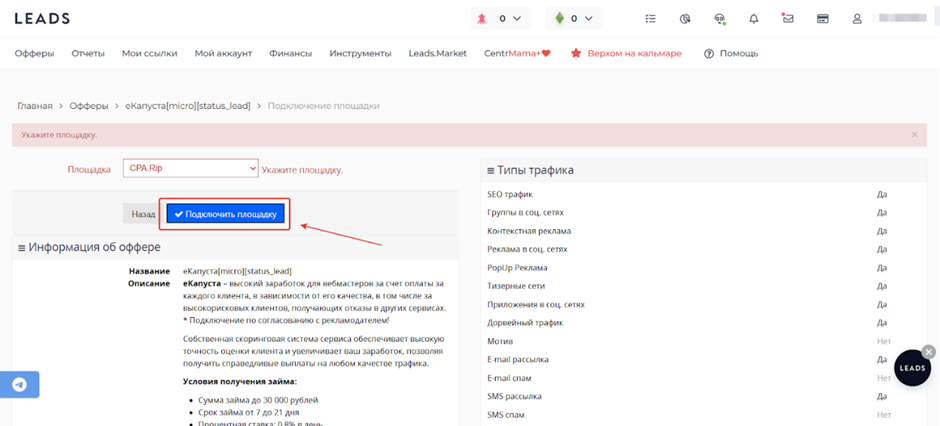Open Верхом на кальмаре promo link
Viewport: 940px width, 426px height.
634,53
